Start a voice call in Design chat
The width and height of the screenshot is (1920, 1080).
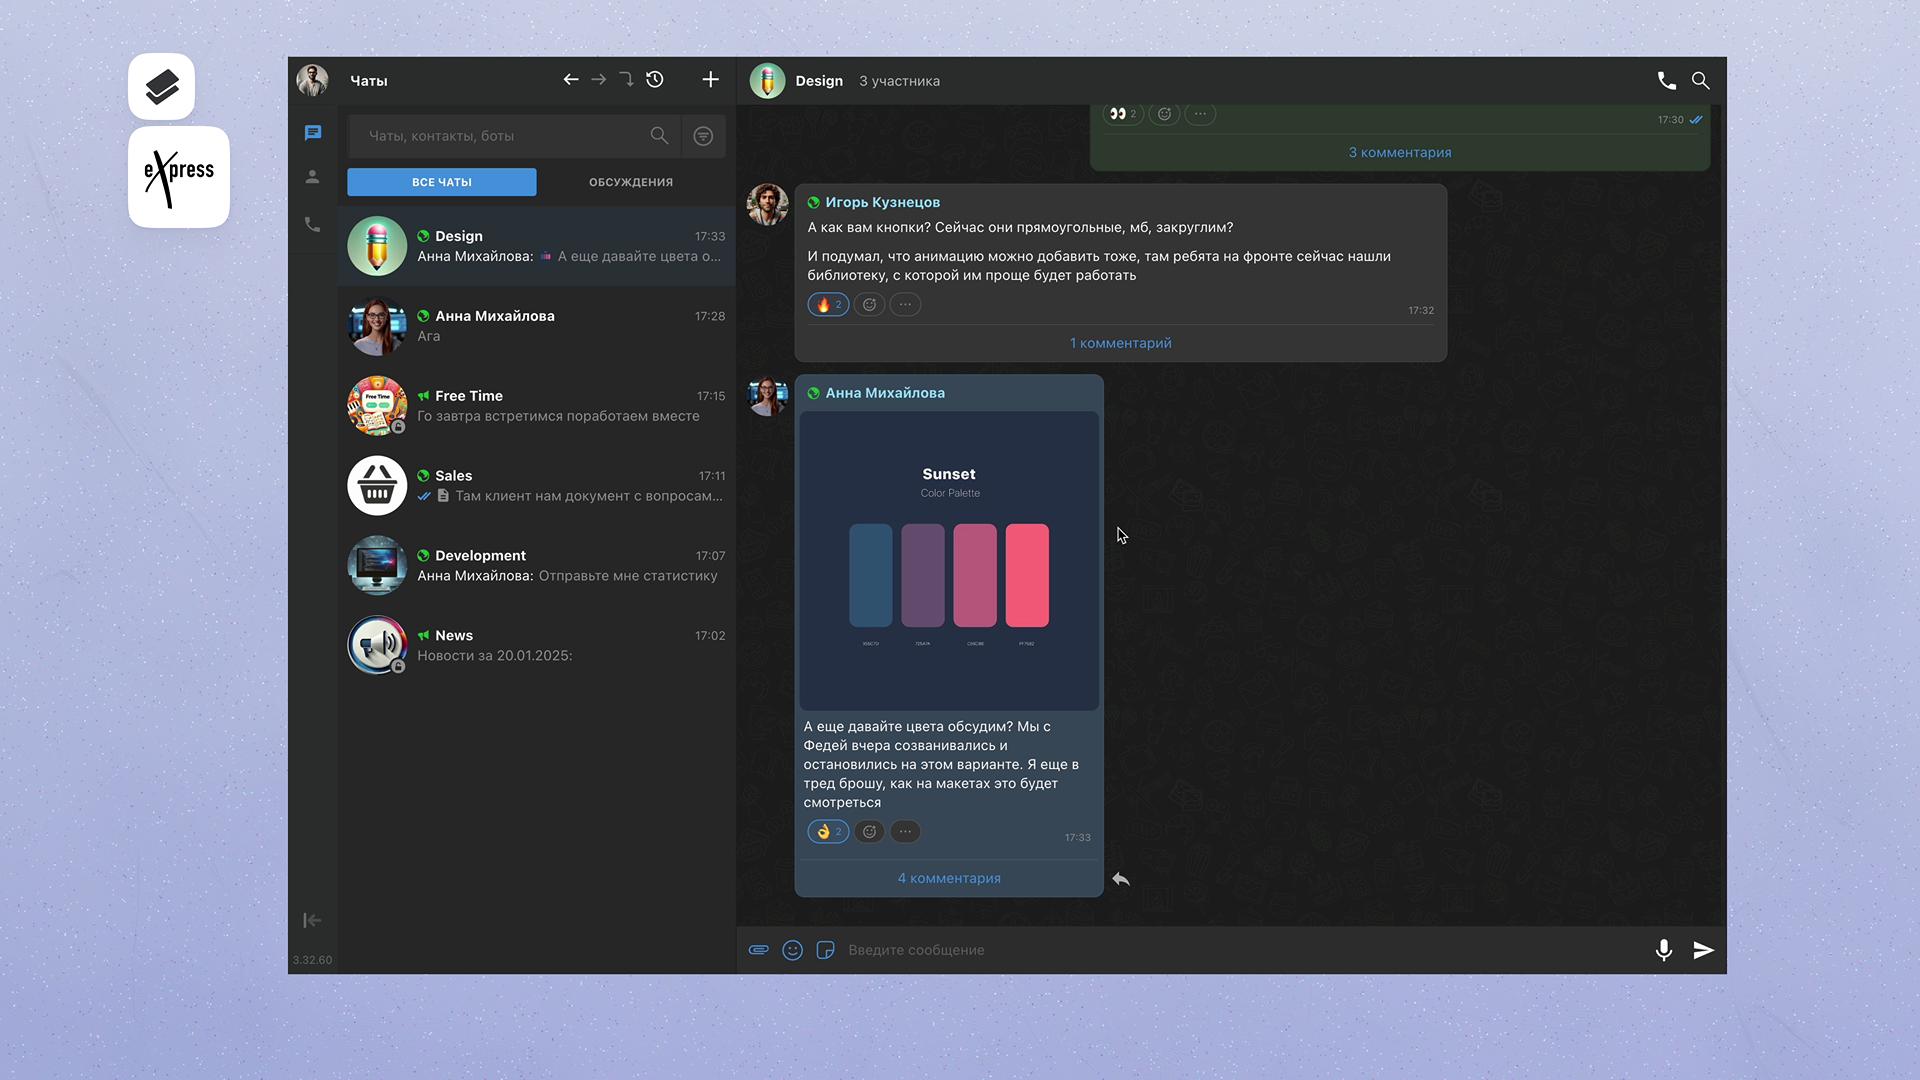pos(1666,81)
